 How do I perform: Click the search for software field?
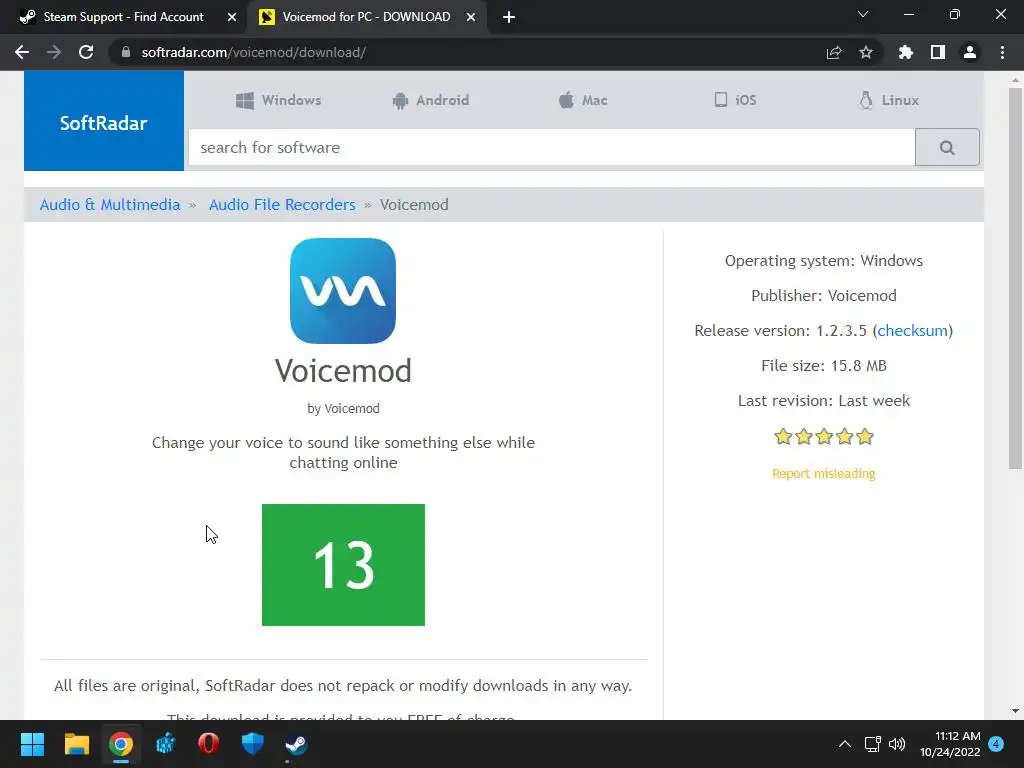[x=552, y=148]
